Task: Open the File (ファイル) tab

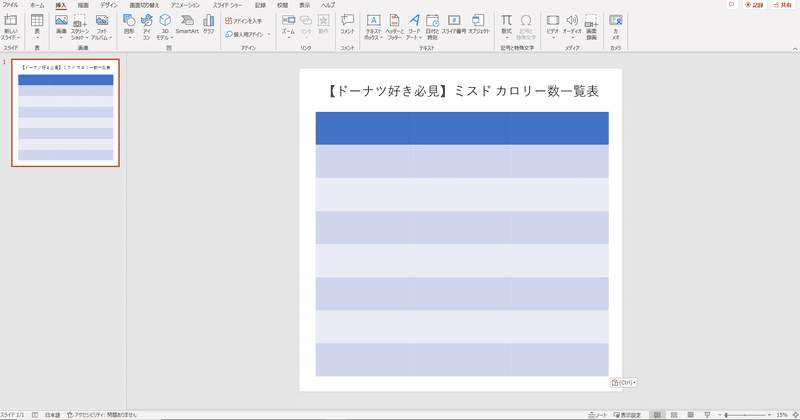Action: 11,5
